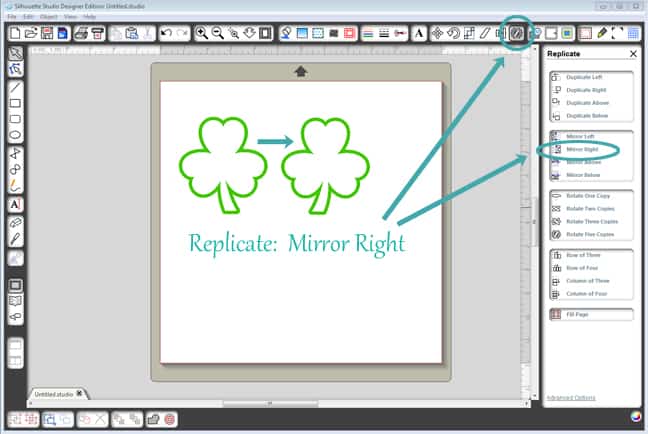Open the Advanced Options link
Image resolution: width=648 pixels, height=434 pixels.
573,398
